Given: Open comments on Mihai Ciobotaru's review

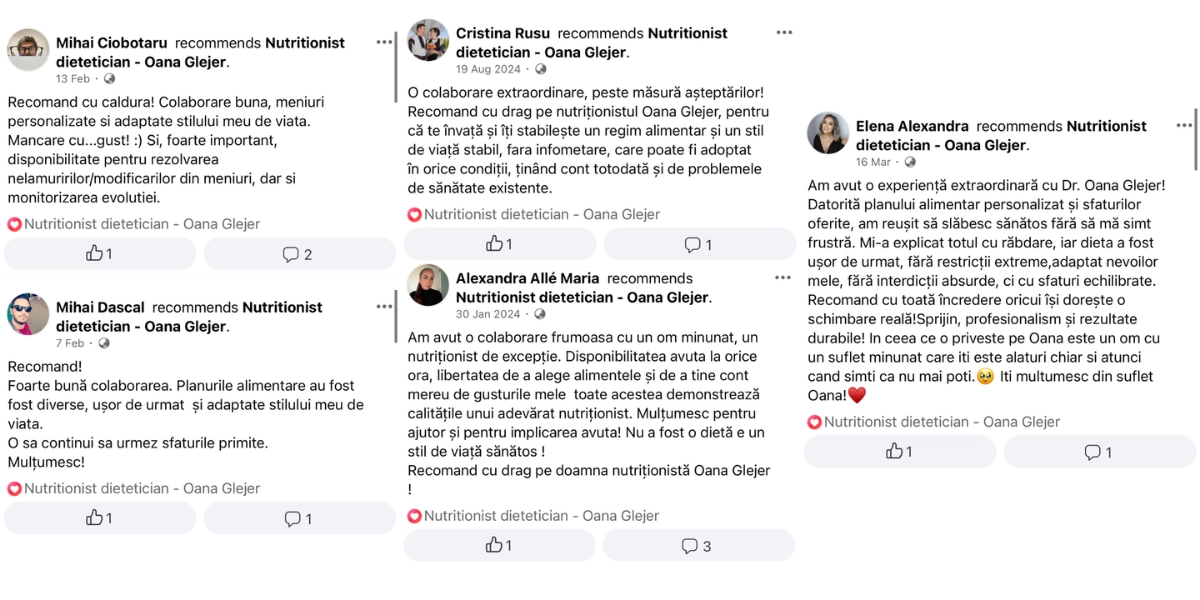Looking at the screenshot, I should click(x=298, y=254).
